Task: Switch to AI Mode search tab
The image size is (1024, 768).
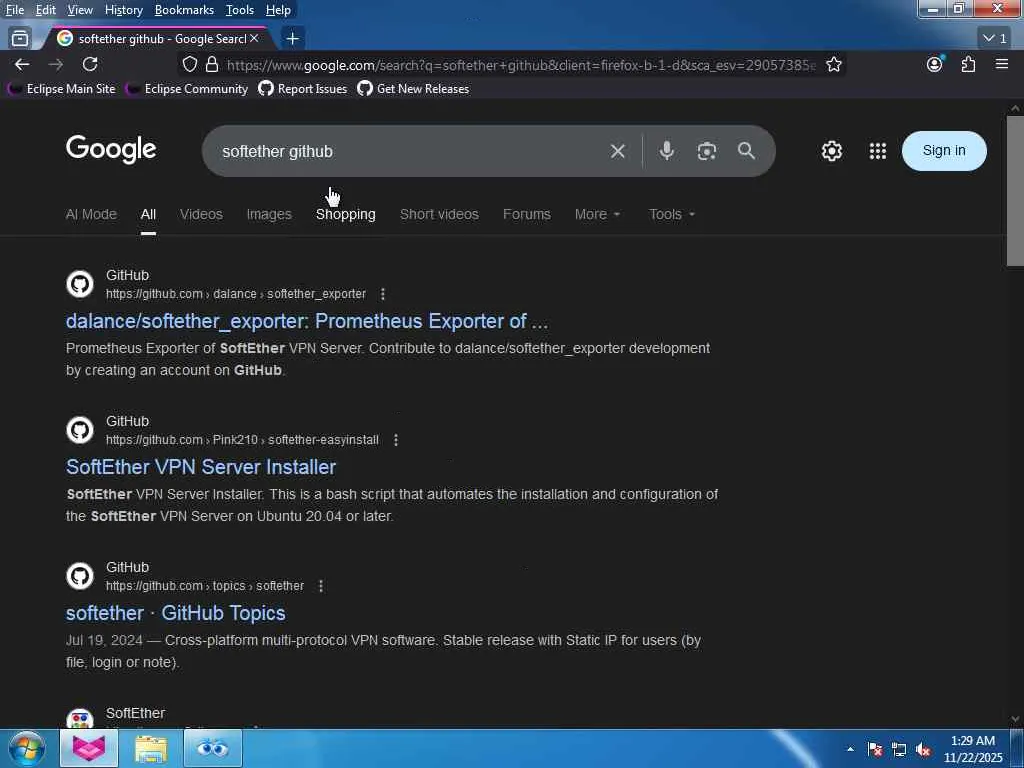Action: (91, 214)
